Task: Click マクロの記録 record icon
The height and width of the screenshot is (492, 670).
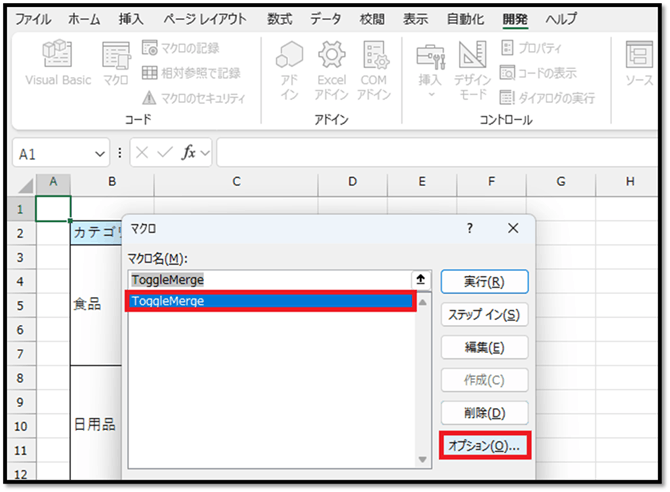Action: [150, 47]
